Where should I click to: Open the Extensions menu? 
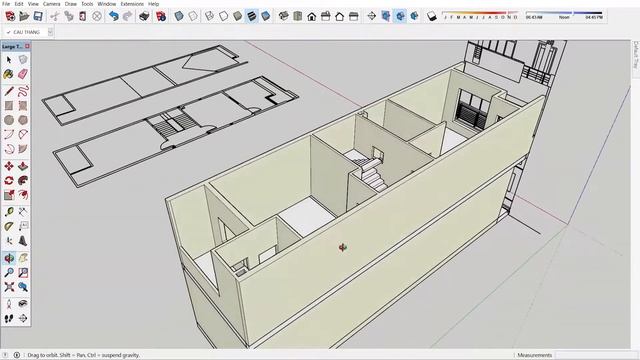(x=132, y=4)
